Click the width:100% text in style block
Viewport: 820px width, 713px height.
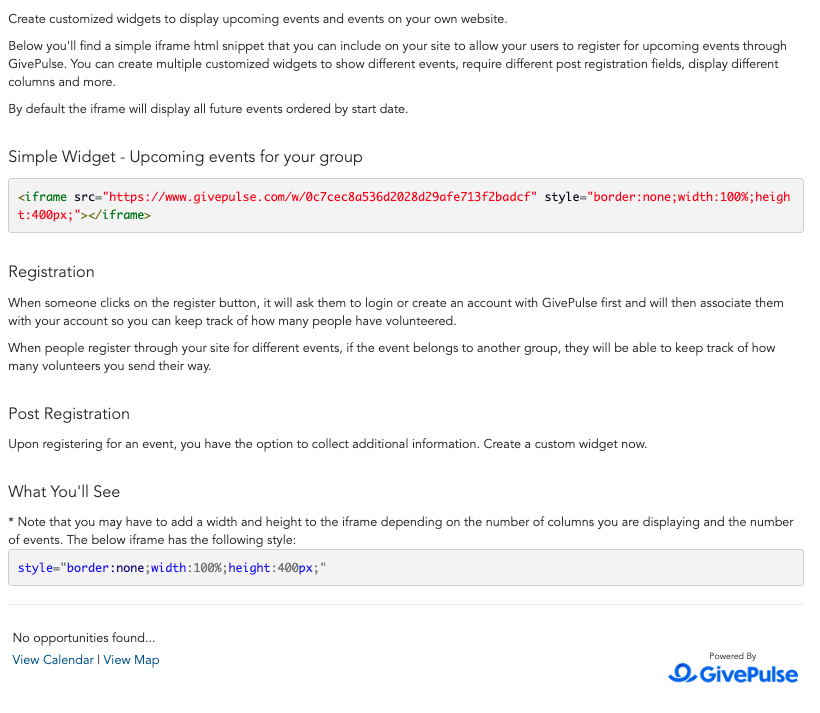pyautogui.click(x=187, y=568)
